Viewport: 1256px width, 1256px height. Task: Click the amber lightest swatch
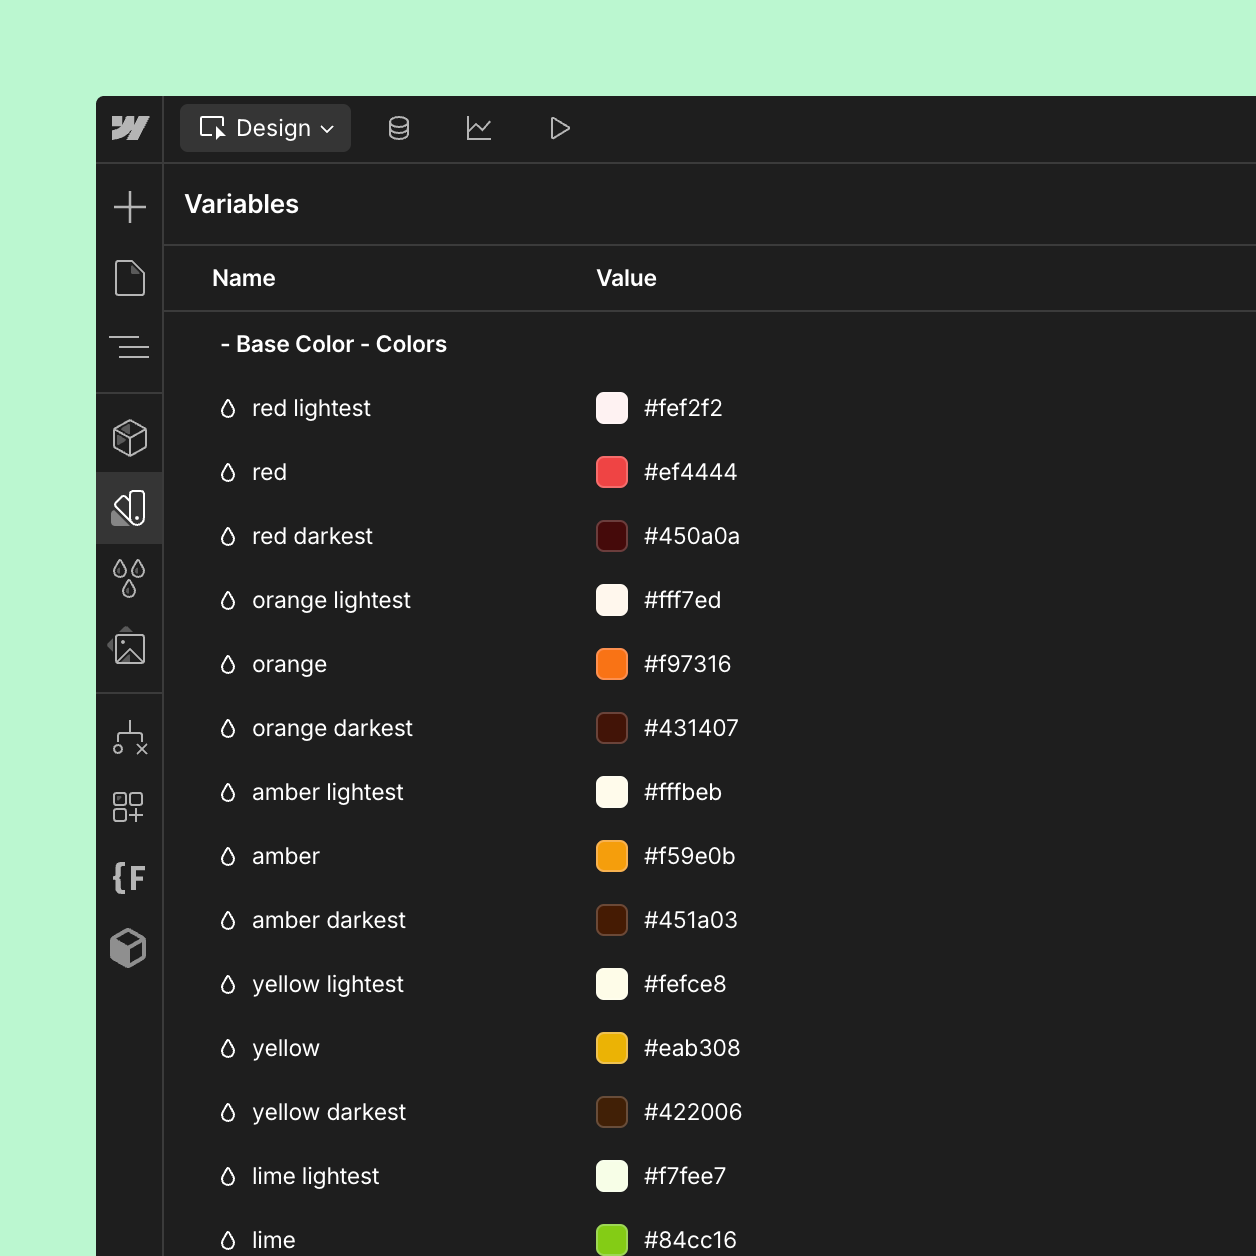(612, 792)
